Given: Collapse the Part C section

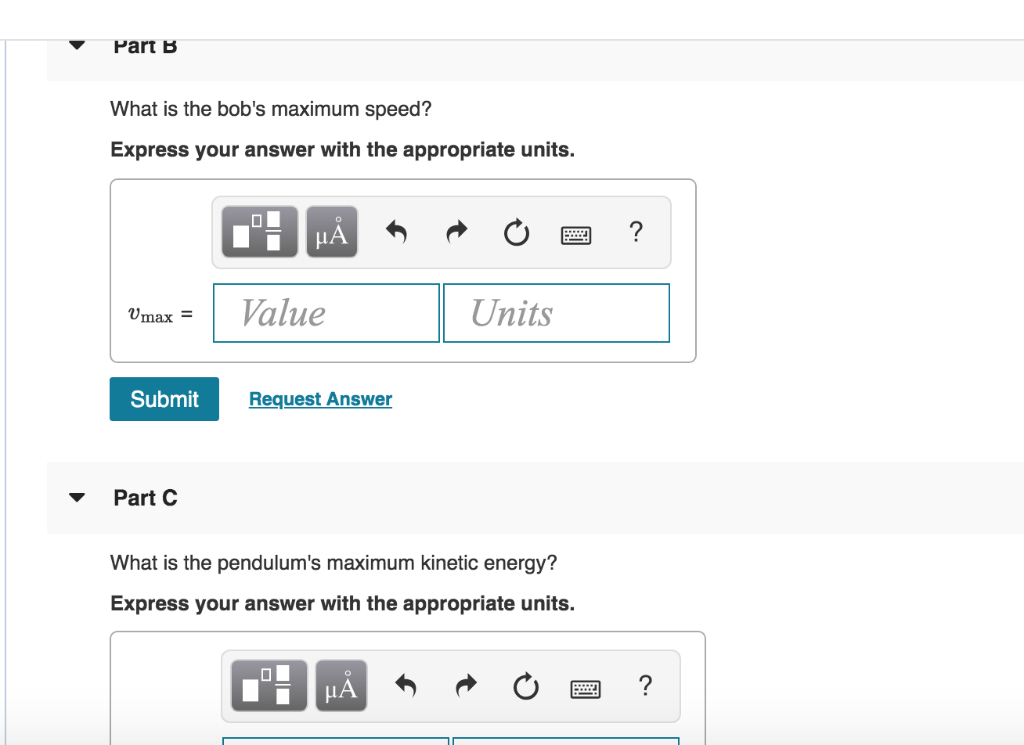Looking at the screenshot, I should click(76, 496).
